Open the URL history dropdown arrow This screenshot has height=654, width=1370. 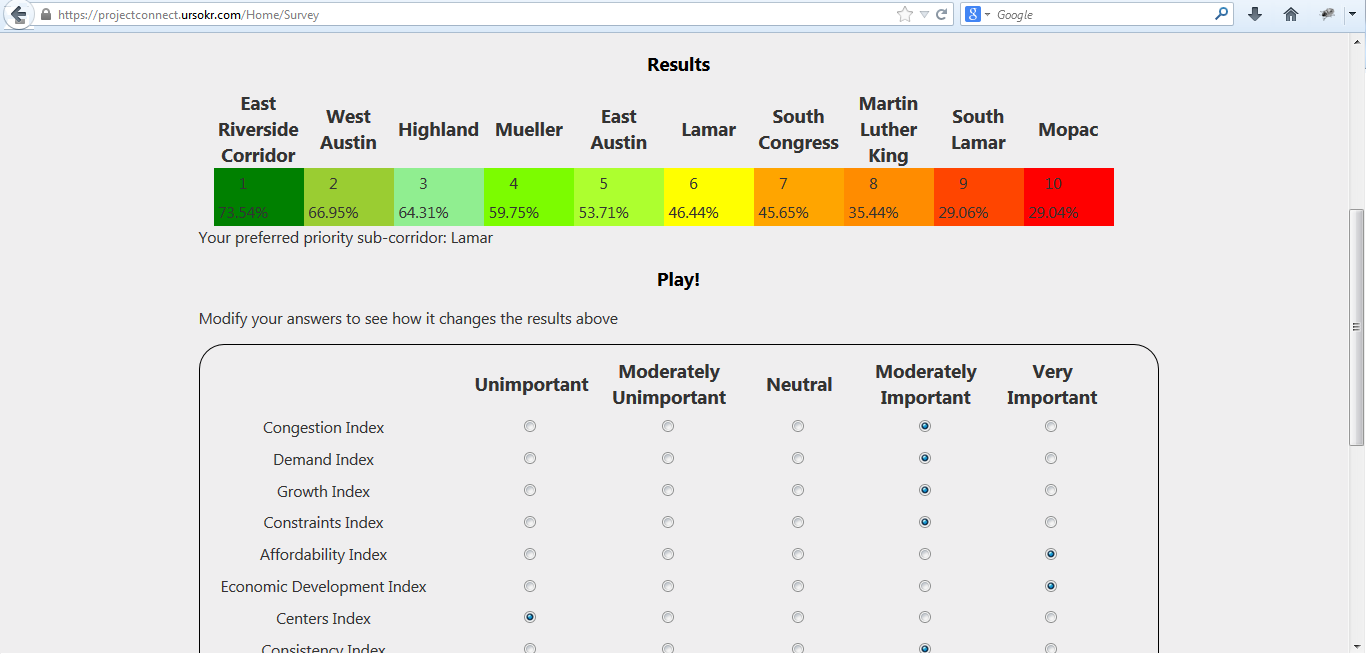pos(924,15)
